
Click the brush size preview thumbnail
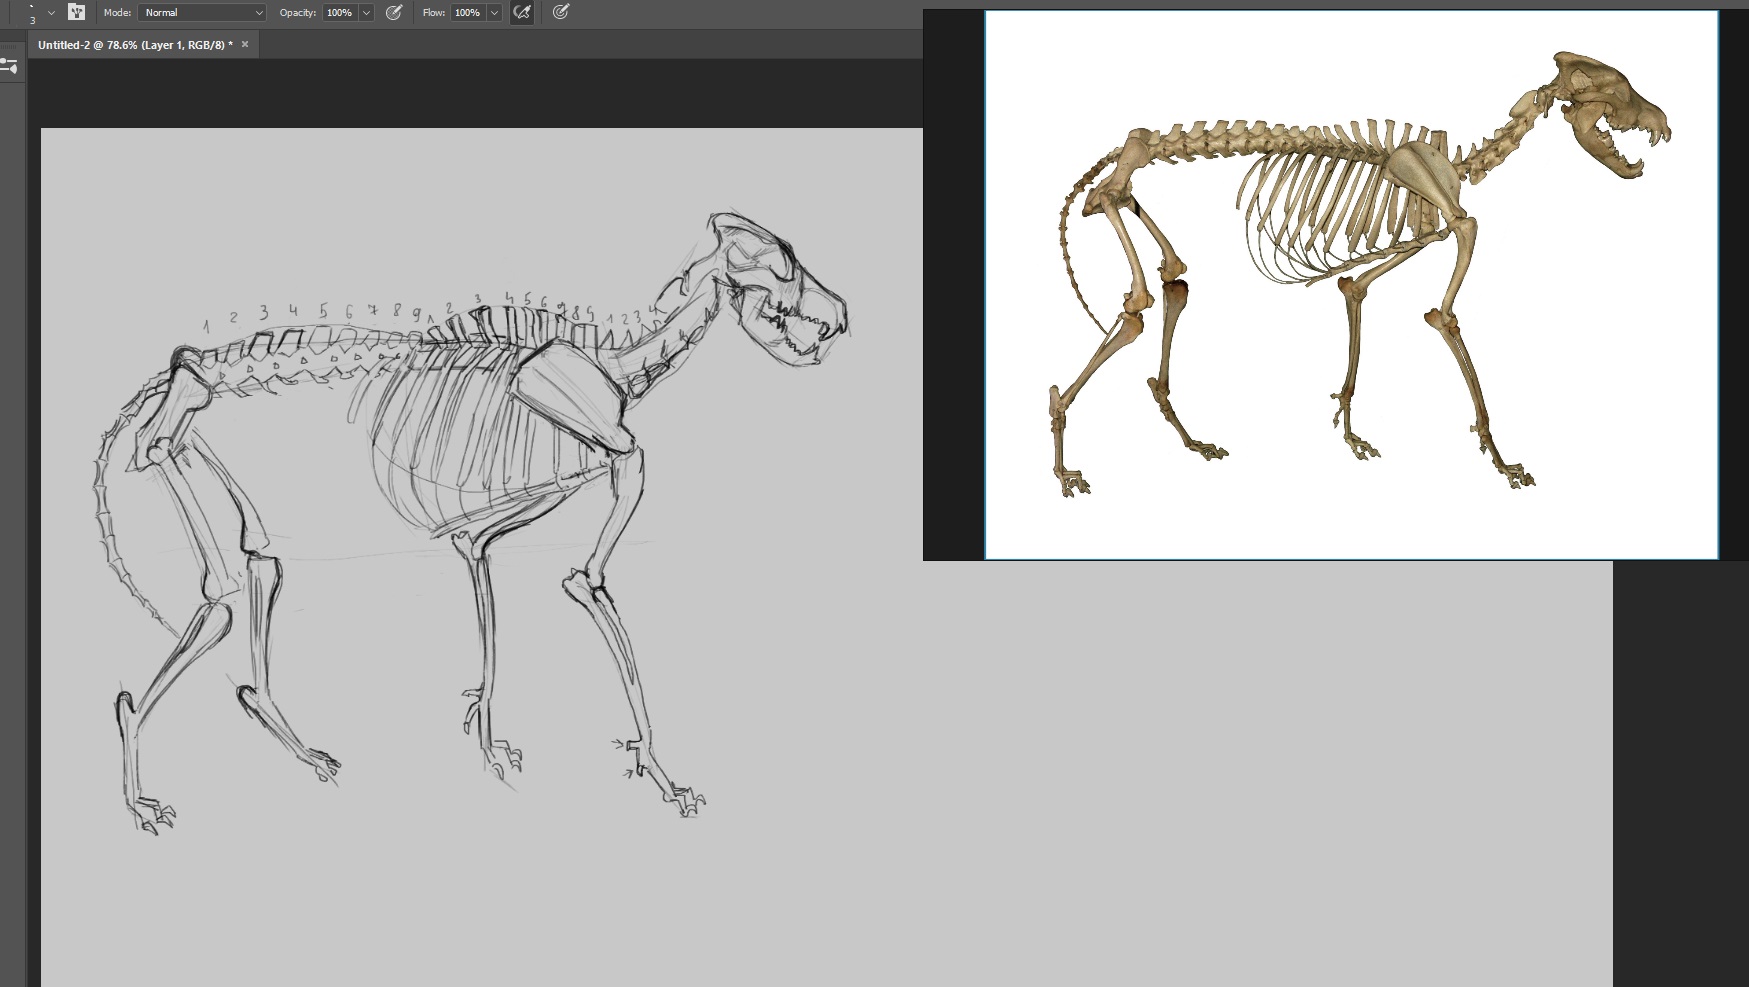[x=32, y=13]
